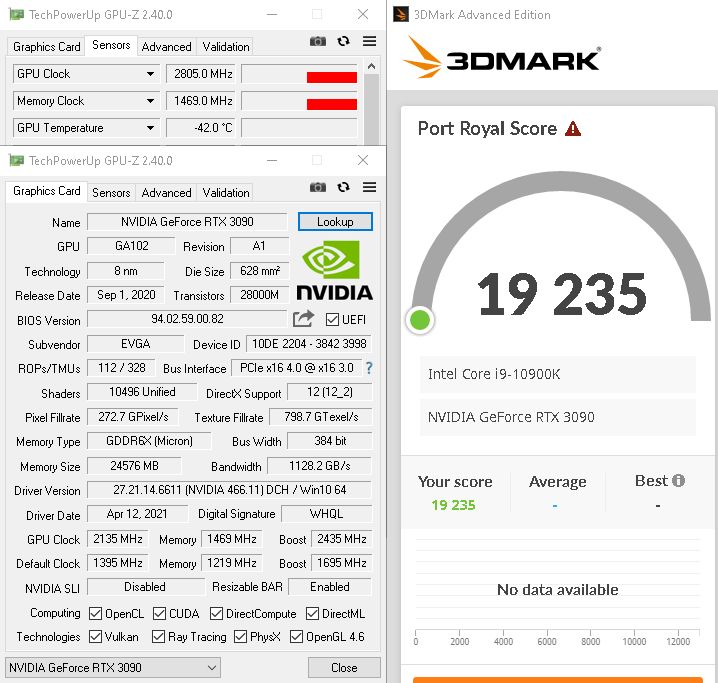The width and height of the screenshot is (718, 683).
Task: Refresh sensors using the refresh icon in Sensors window
Action: click(x=343, y=42)
